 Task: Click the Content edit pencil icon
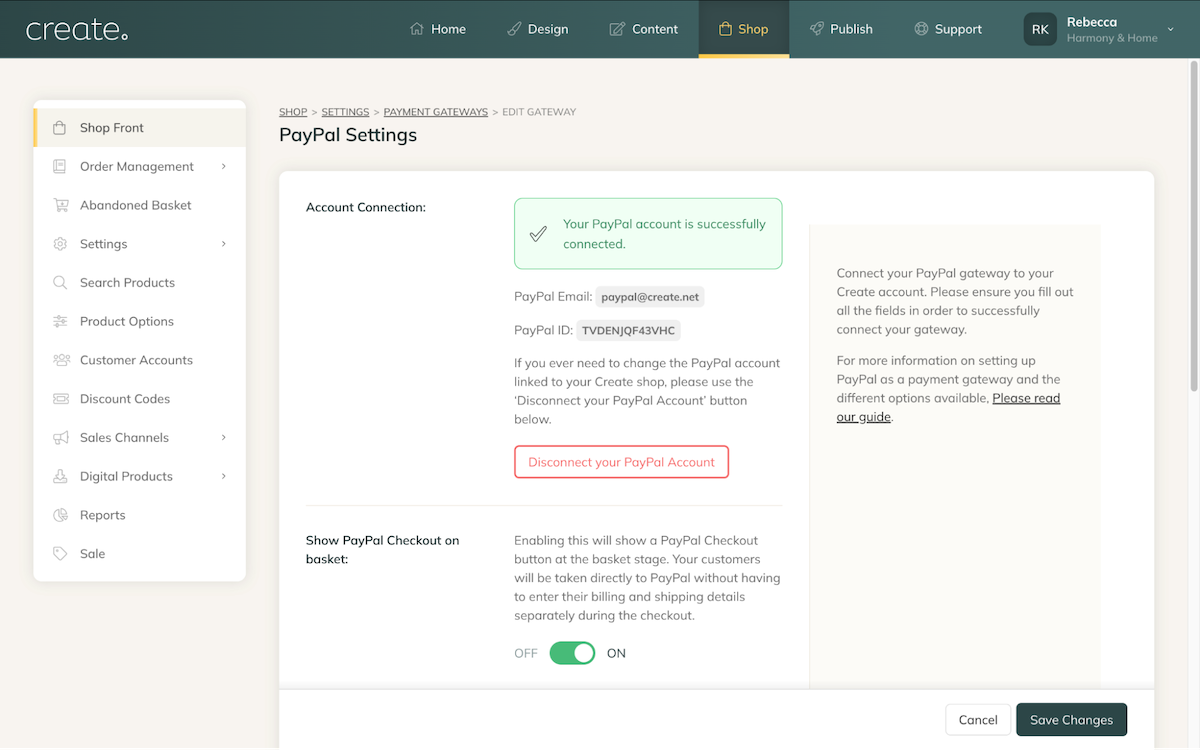click(x=617, y=29)
